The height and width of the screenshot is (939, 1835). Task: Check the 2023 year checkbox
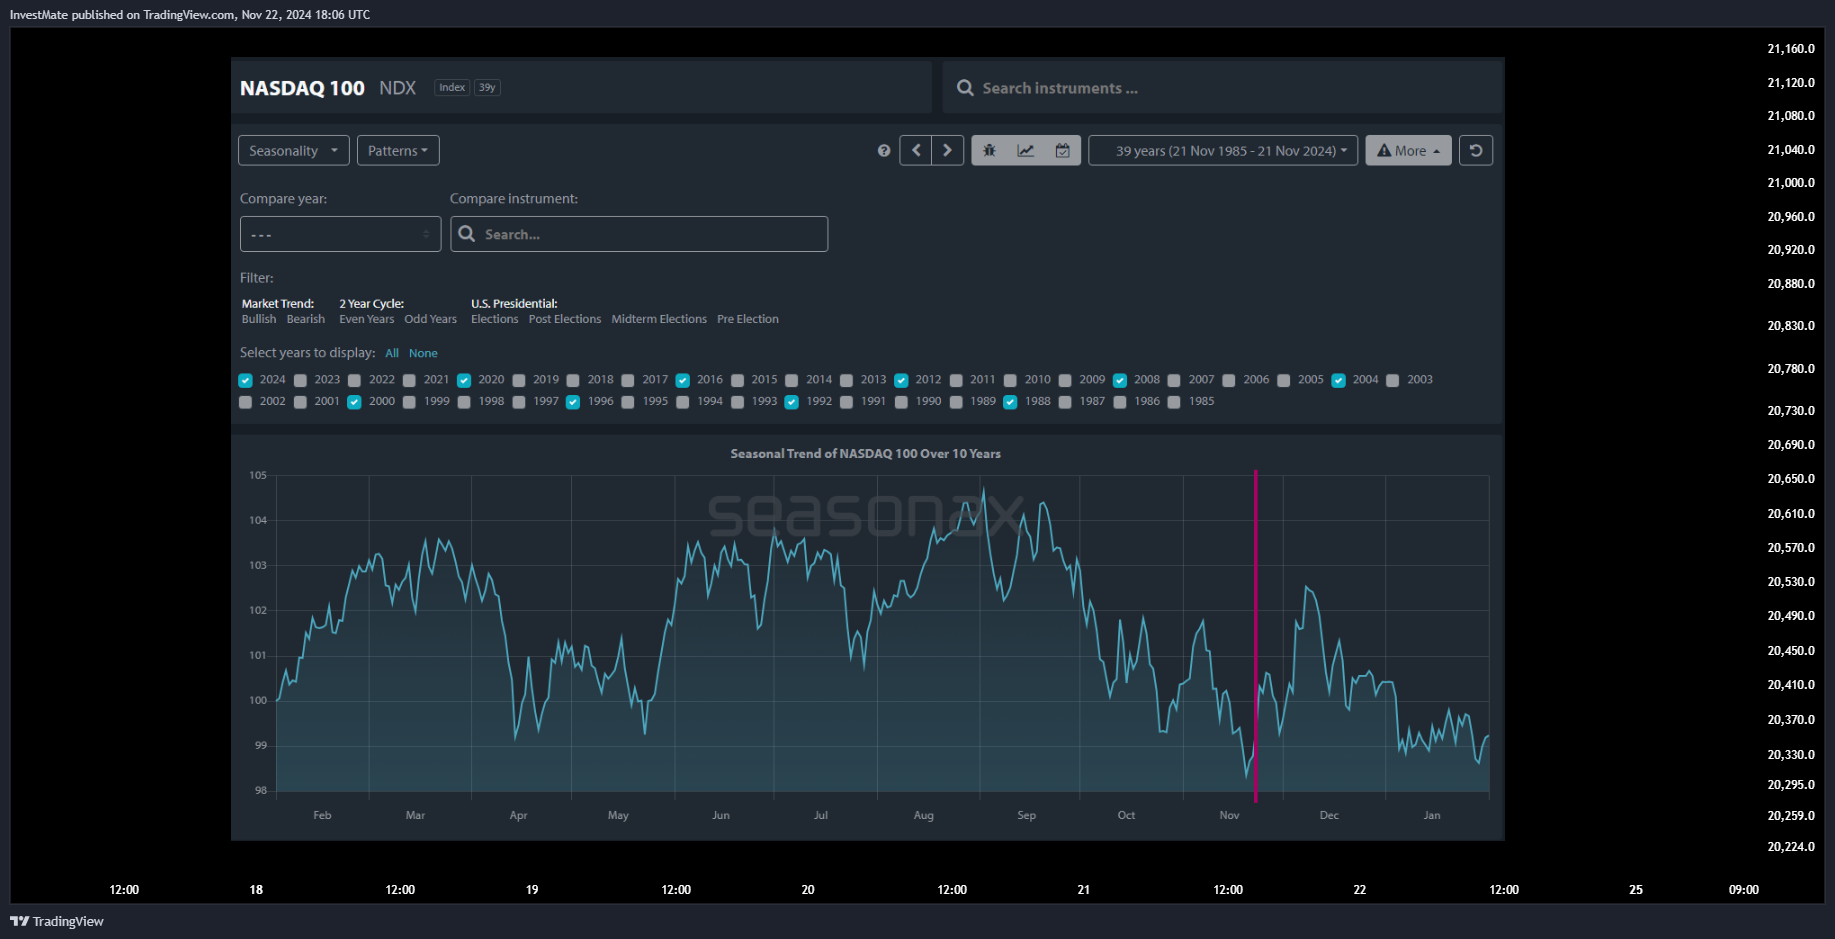click(x=300, y=380)
